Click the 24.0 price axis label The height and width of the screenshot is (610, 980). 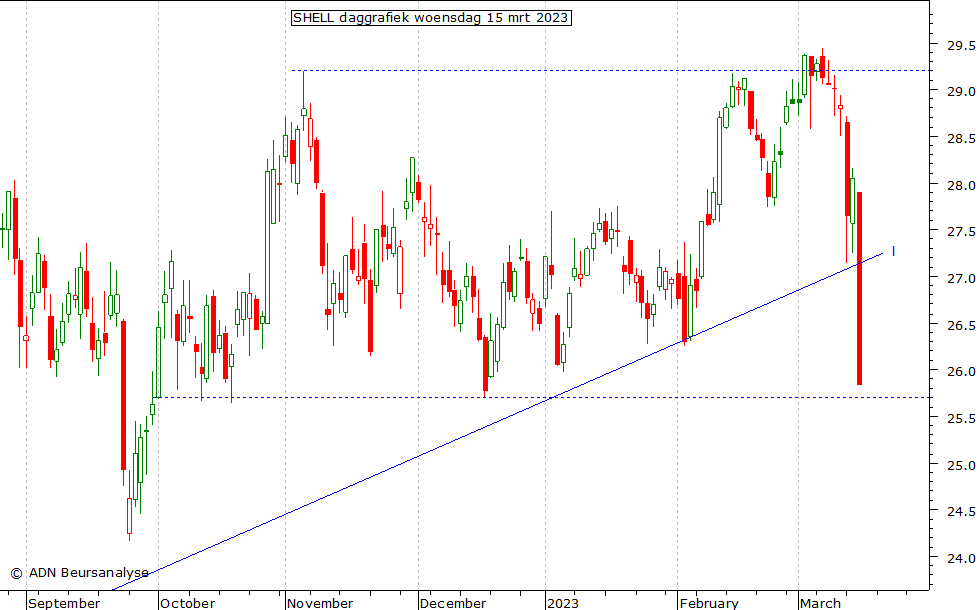point(961,558)
